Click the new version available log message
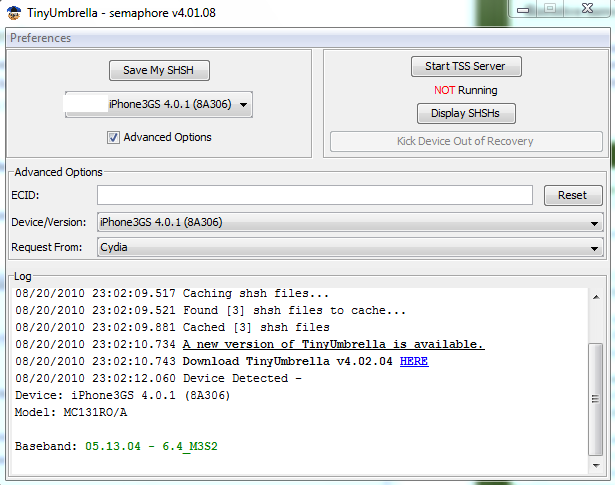This screenshot has height=485, width=615. (x=333, y=344)
